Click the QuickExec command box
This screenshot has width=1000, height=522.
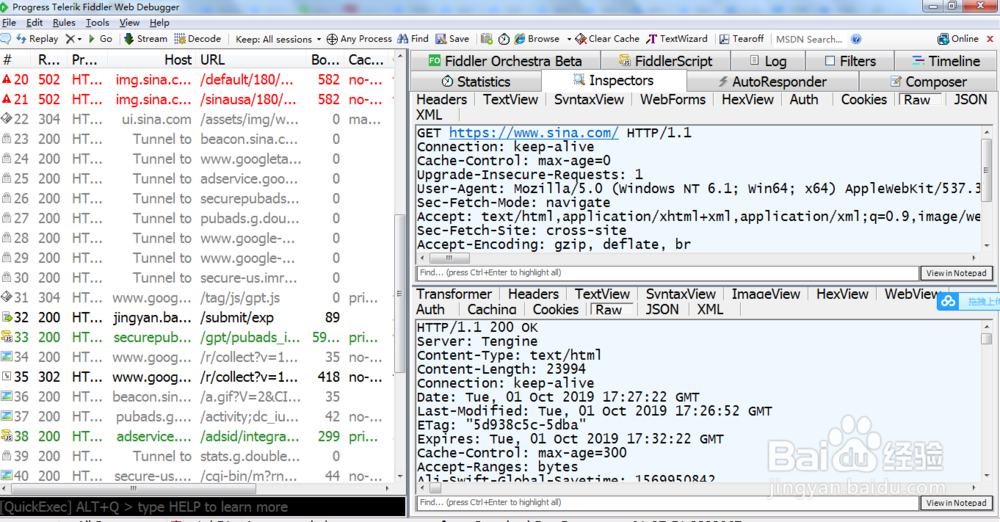203,507
